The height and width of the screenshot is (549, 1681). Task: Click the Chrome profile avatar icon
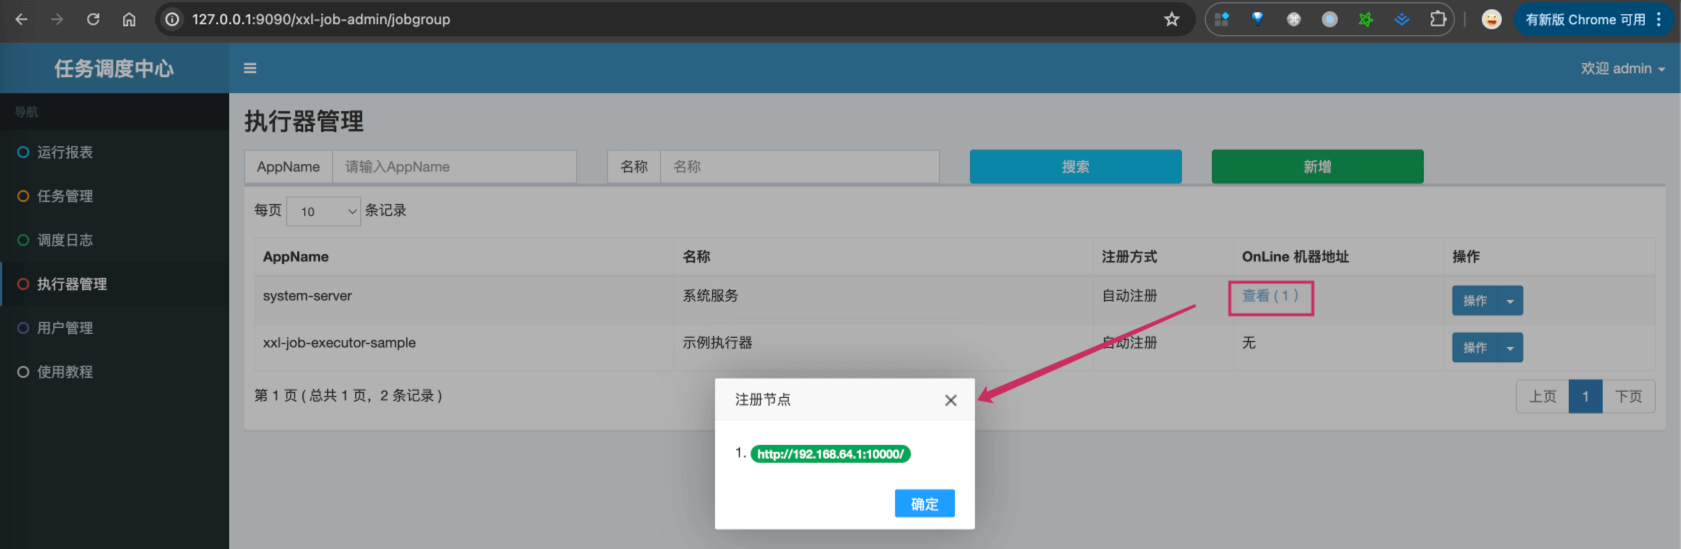[x=1490, y=19]
